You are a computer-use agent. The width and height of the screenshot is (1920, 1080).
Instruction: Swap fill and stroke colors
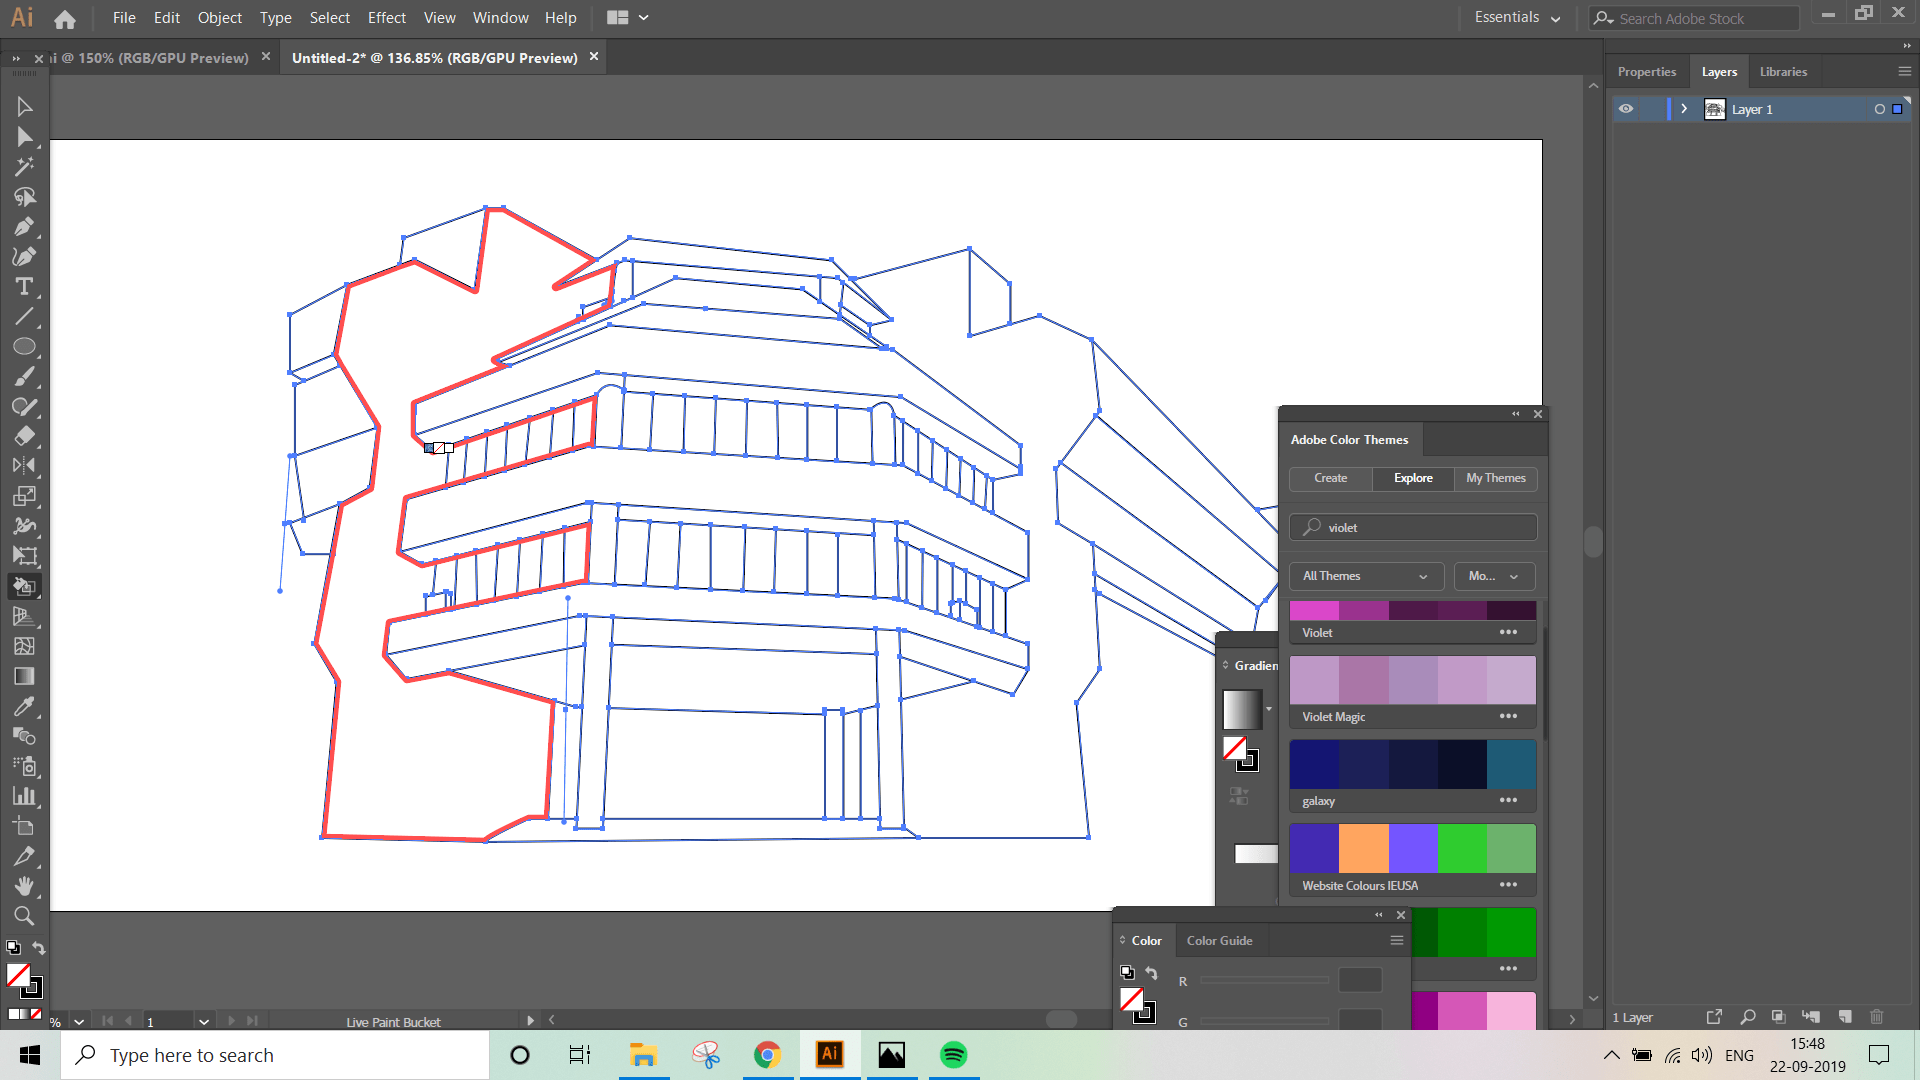[39, 948]
